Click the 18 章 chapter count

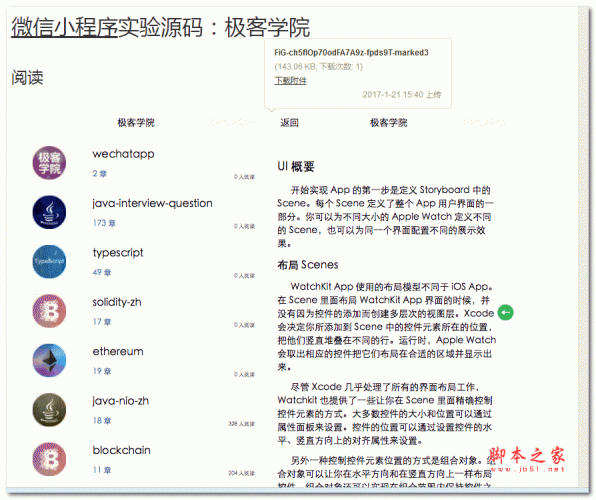click(x=102, y=421)
